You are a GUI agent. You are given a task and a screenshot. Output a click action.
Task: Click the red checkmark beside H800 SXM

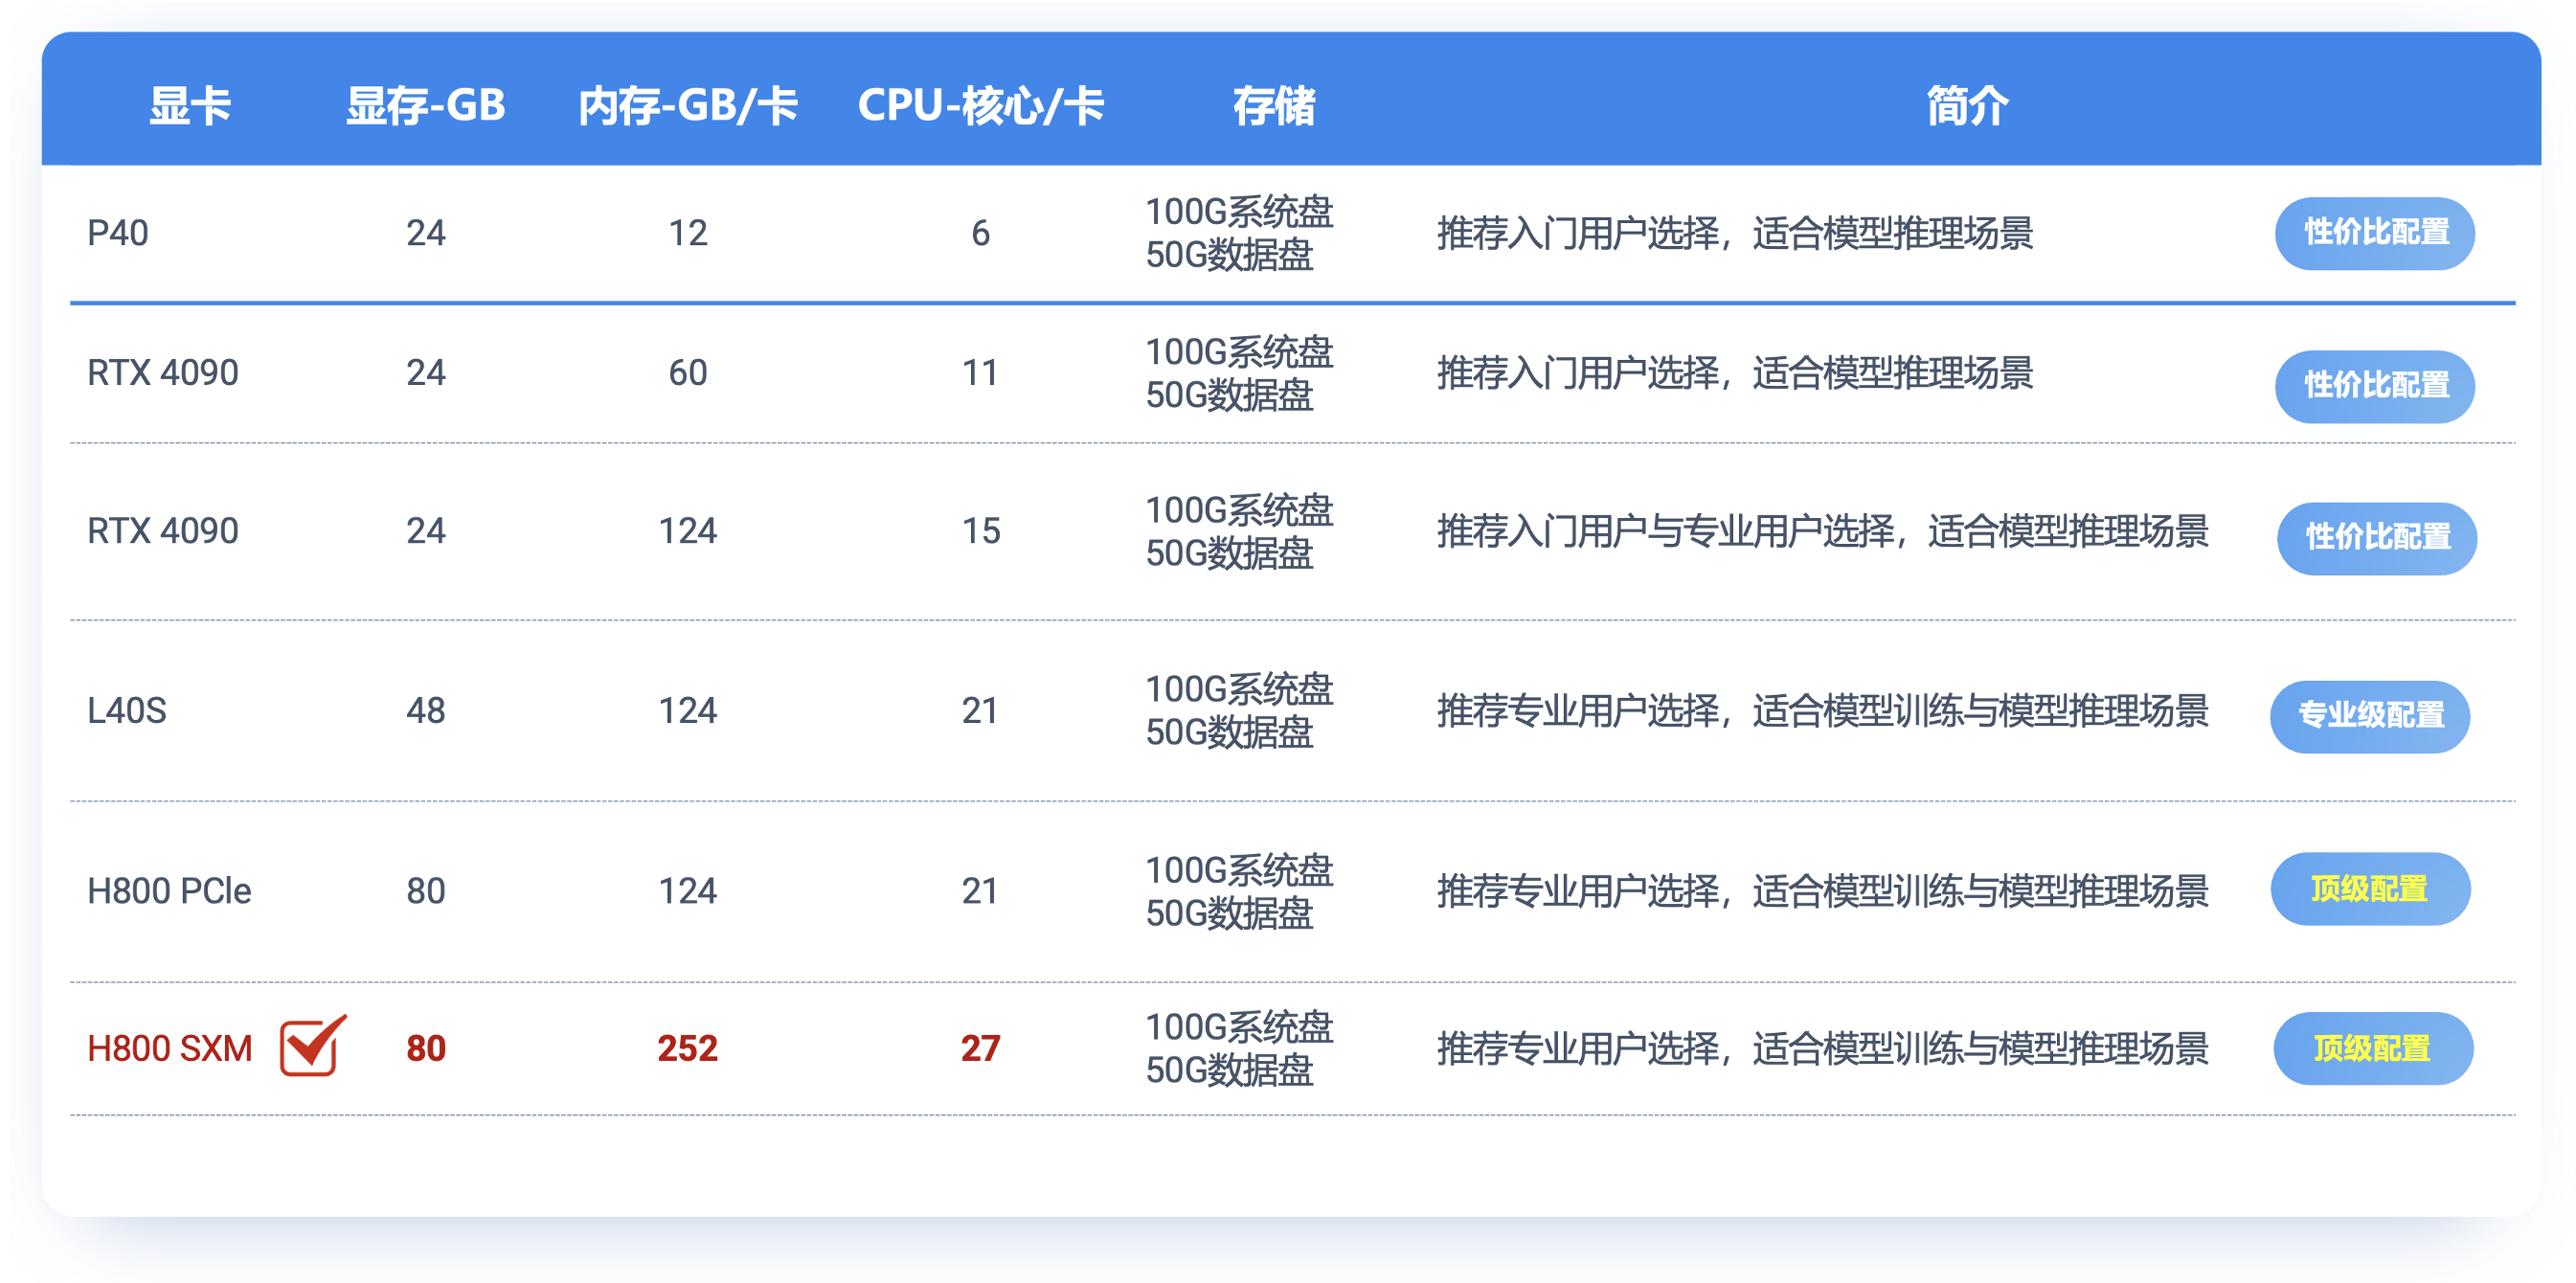coord(313,1045)
